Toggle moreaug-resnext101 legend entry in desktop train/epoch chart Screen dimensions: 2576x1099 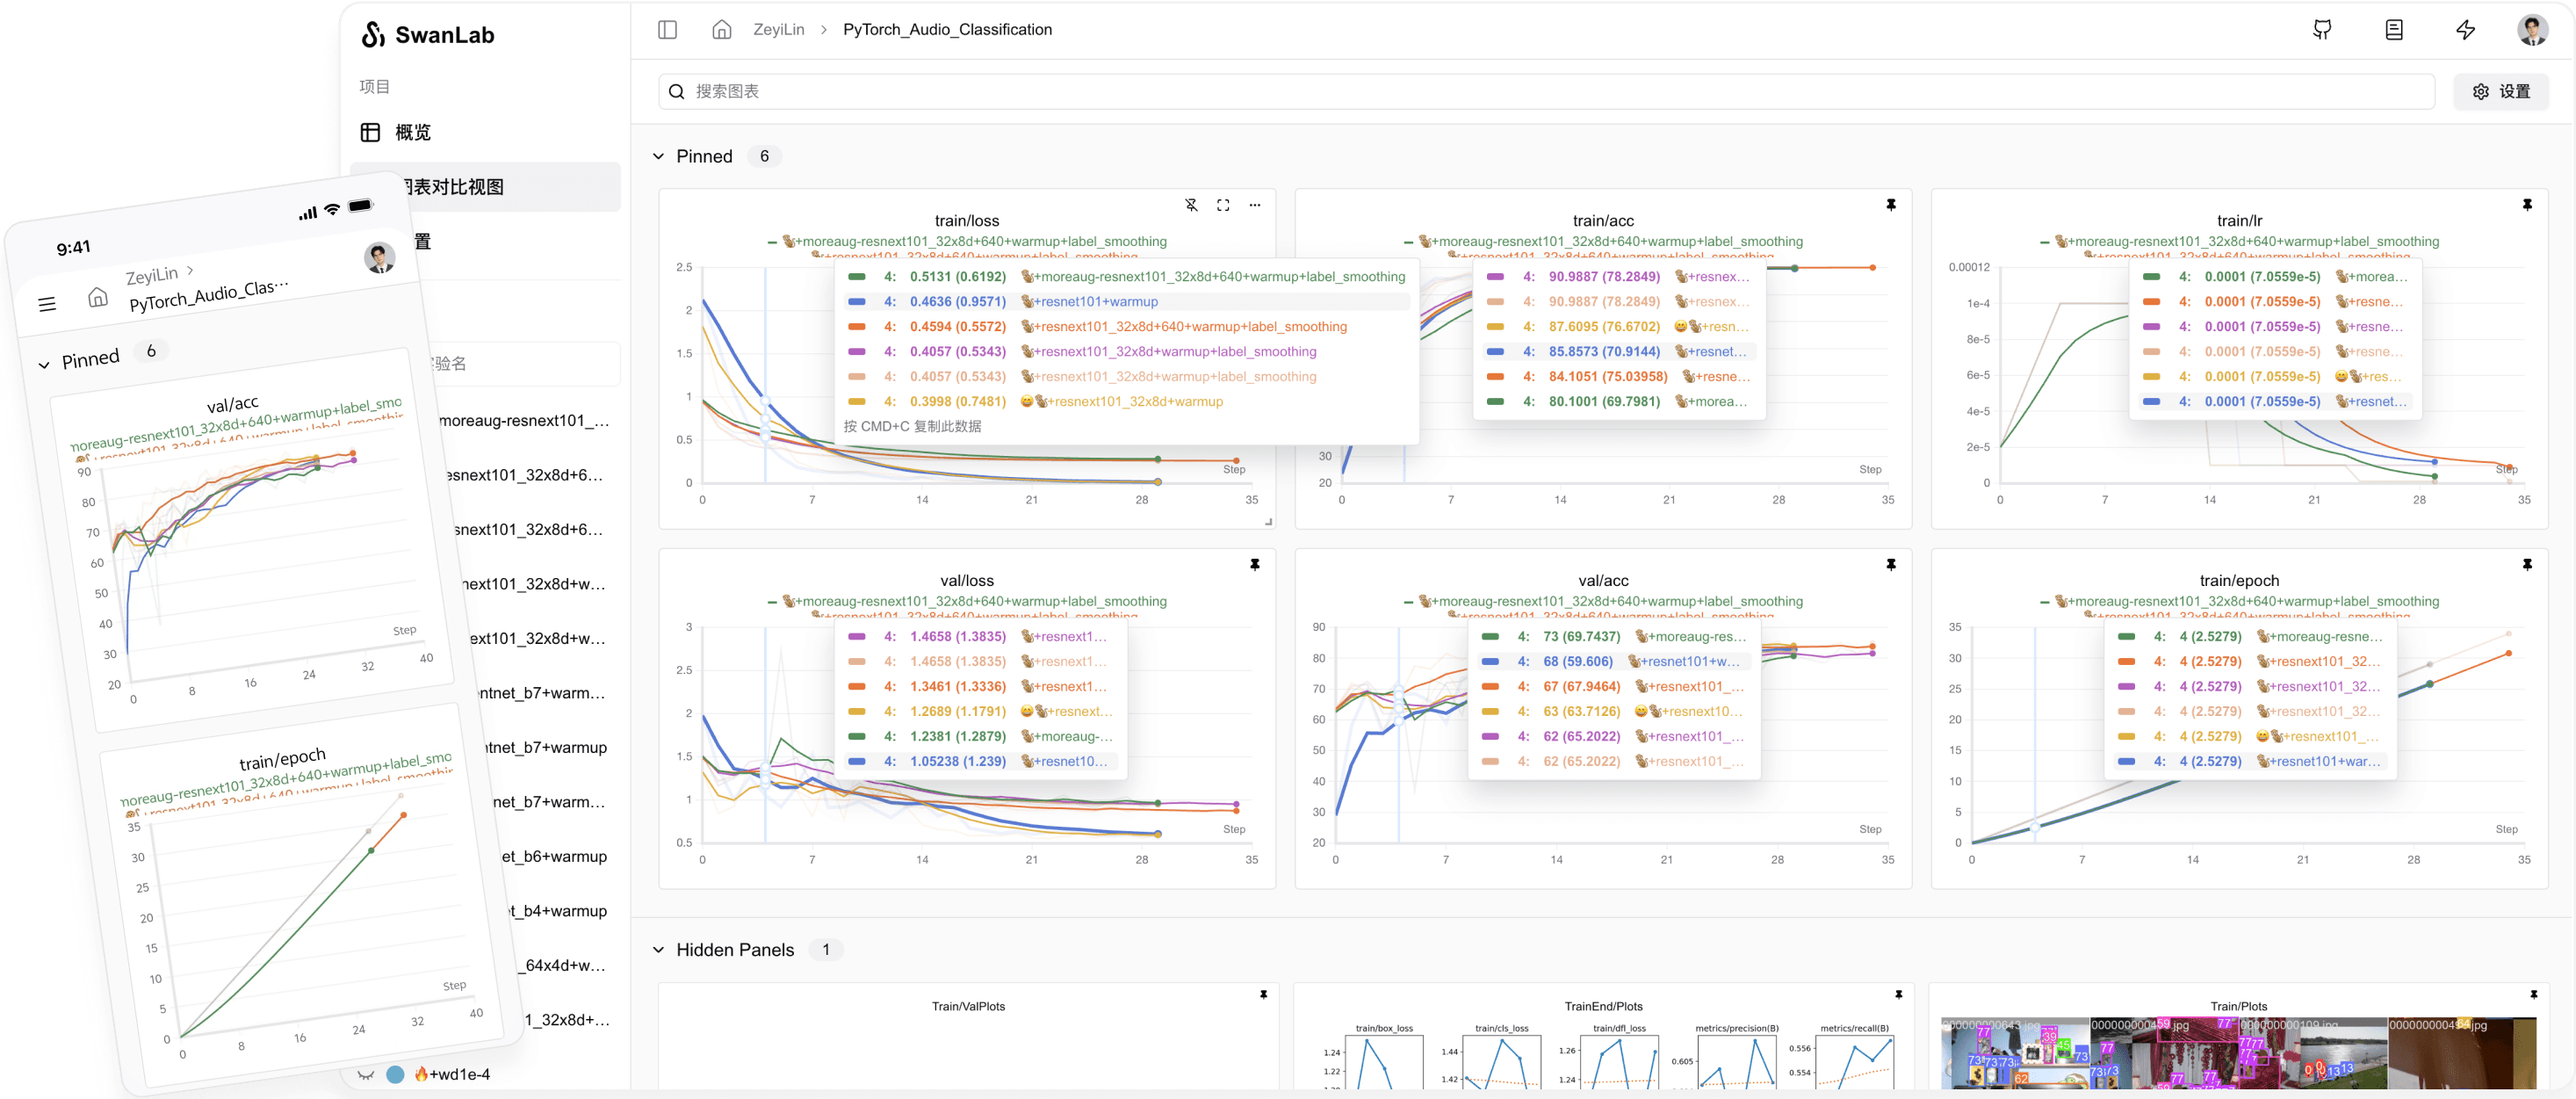pyautogui.click(x=2239, y=602)
